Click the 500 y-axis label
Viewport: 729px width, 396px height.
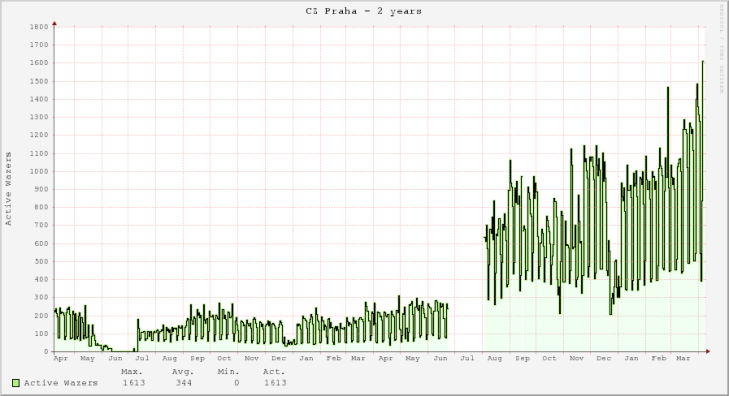click(x=41, y=262)
